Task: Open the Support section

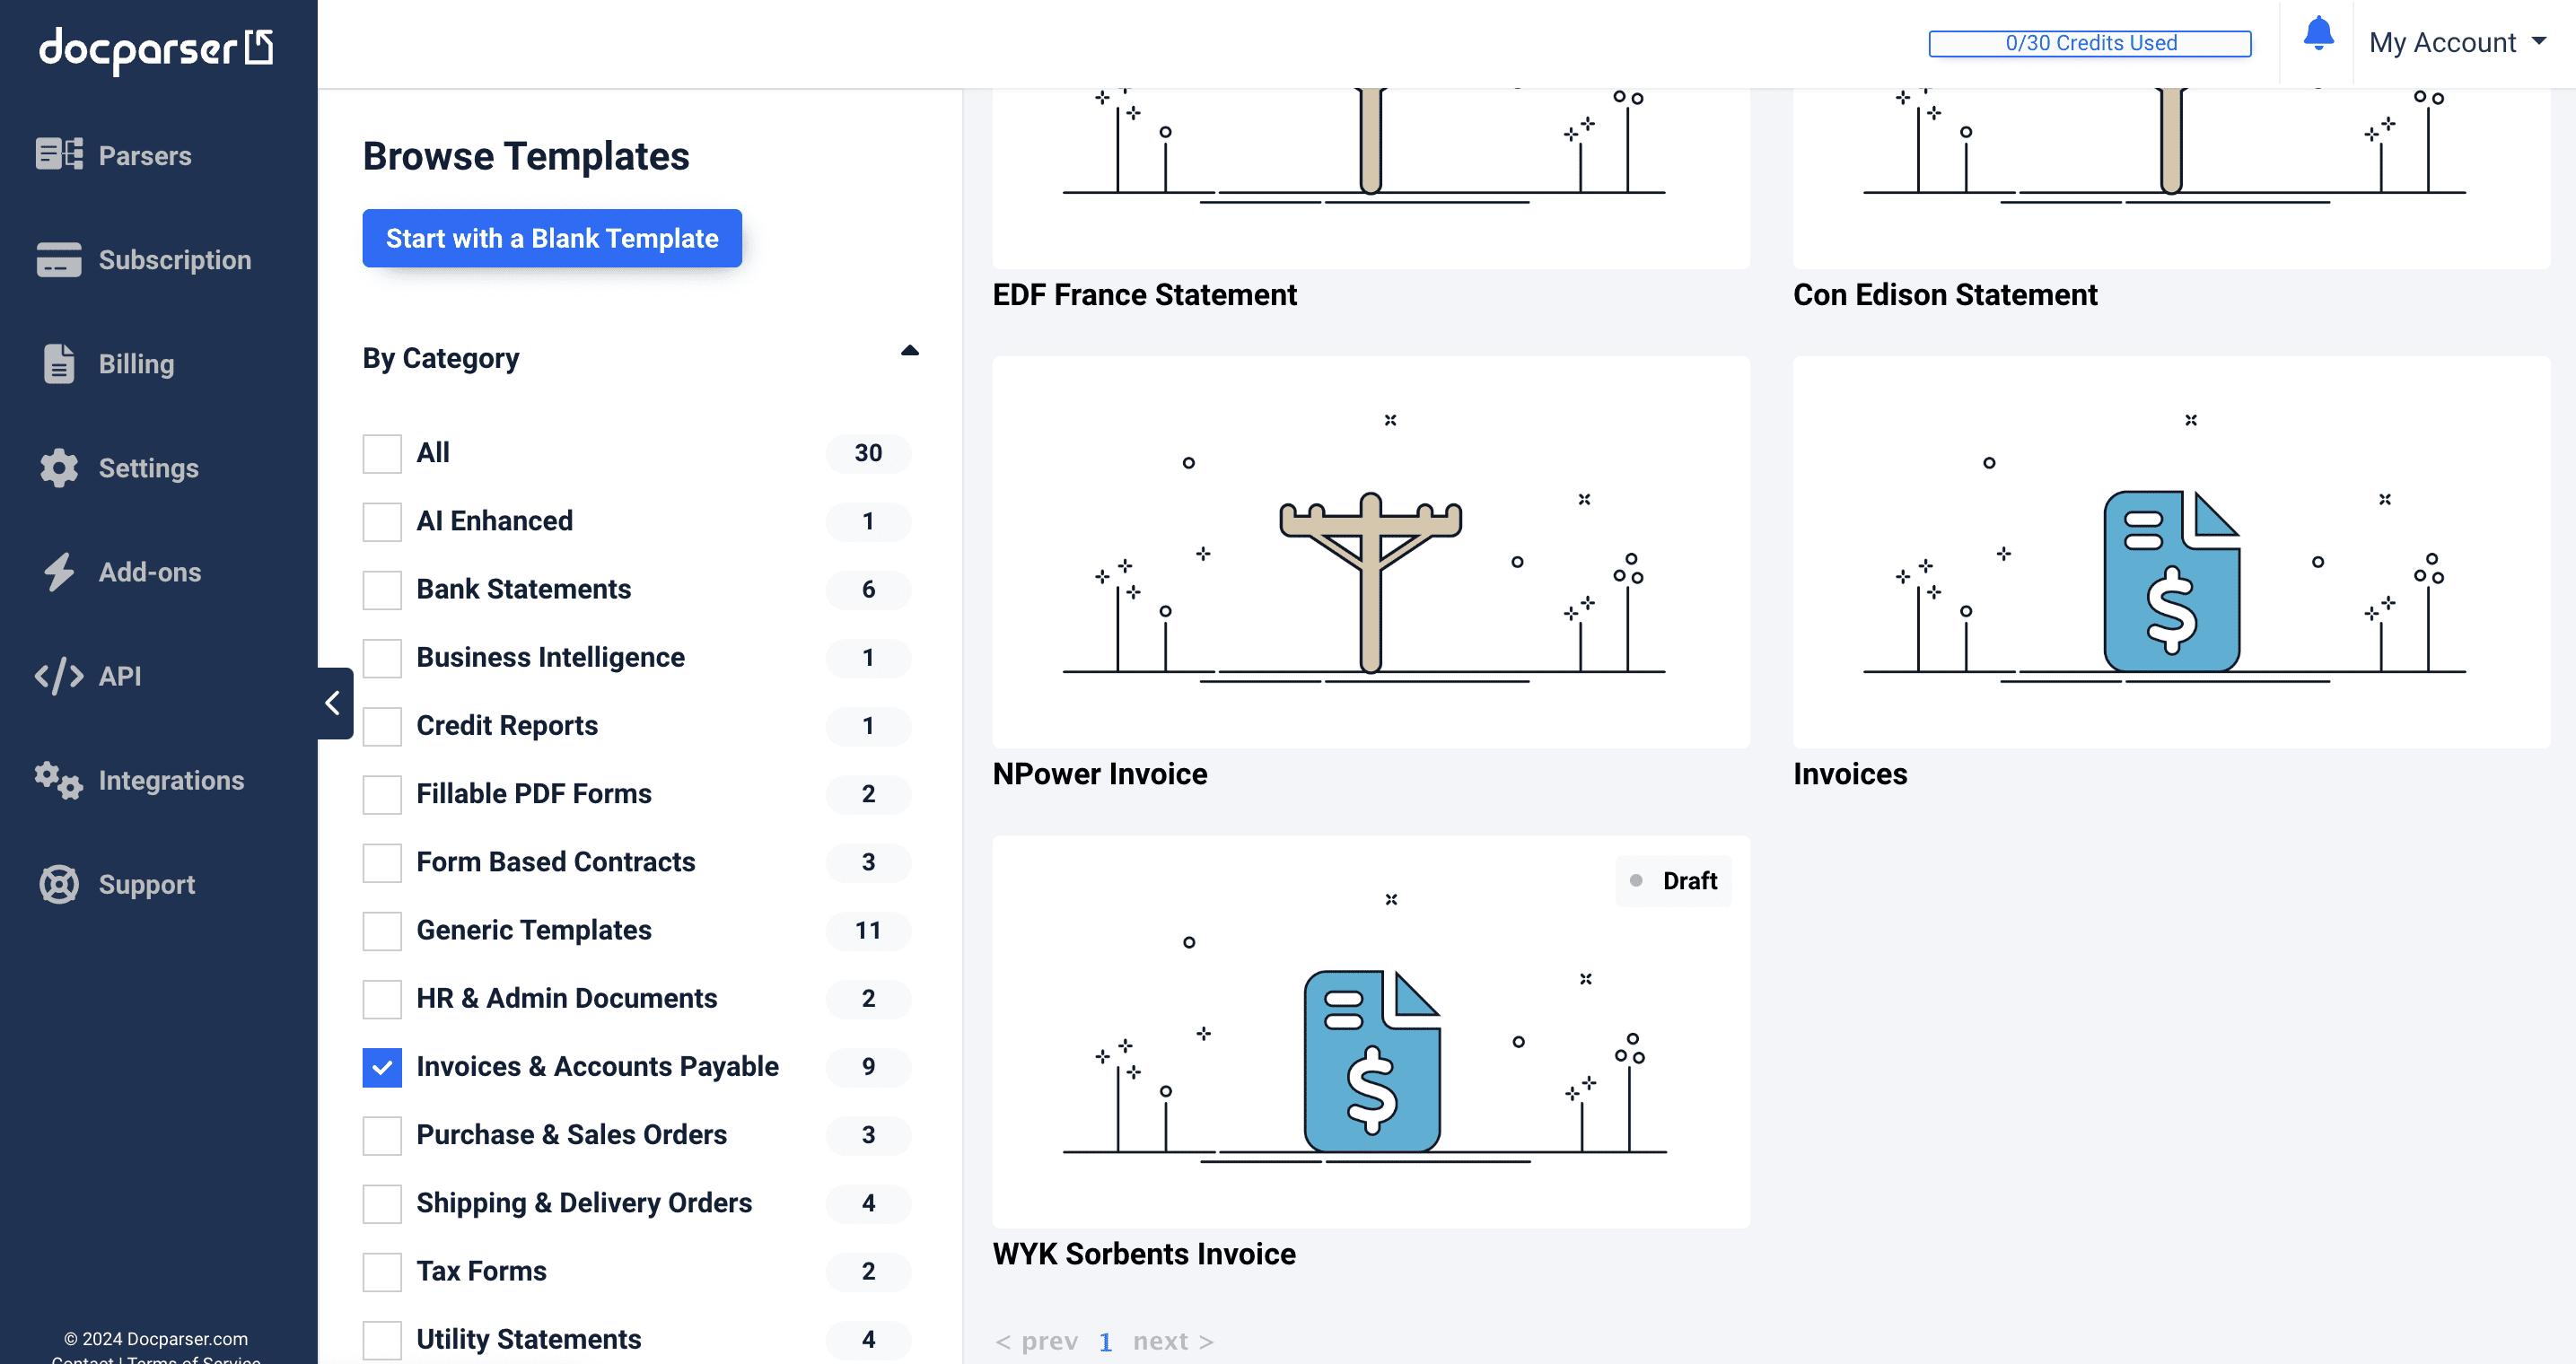Action: 146,884
